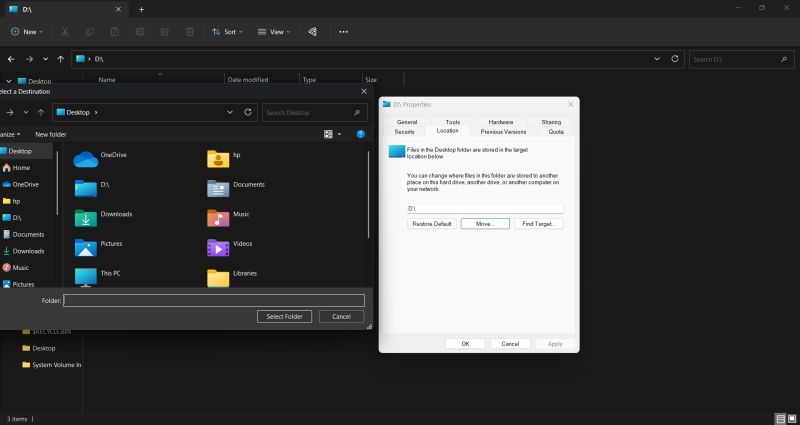
Task: Click the Search D:\ field
Action: click(742, 59)
